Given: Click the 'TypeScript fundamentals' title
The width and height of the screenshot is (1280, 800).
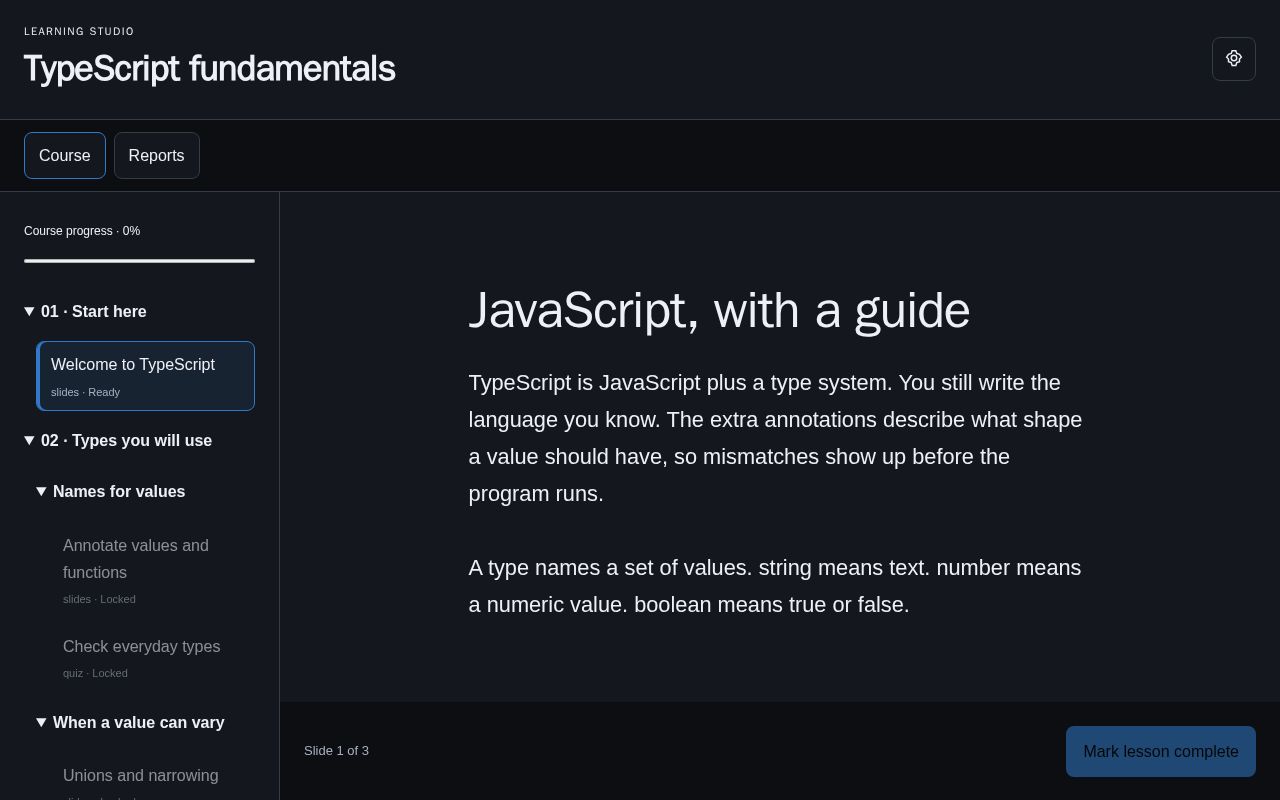Looking at the screenshot, I should tap(209, 69).
